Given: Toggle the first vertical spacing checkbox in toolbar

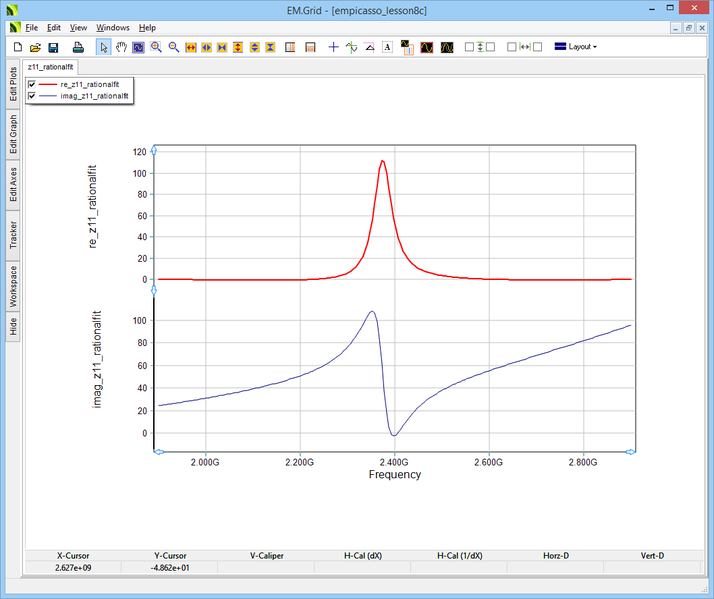Looking at the screenshot, I should click(470, 47).
